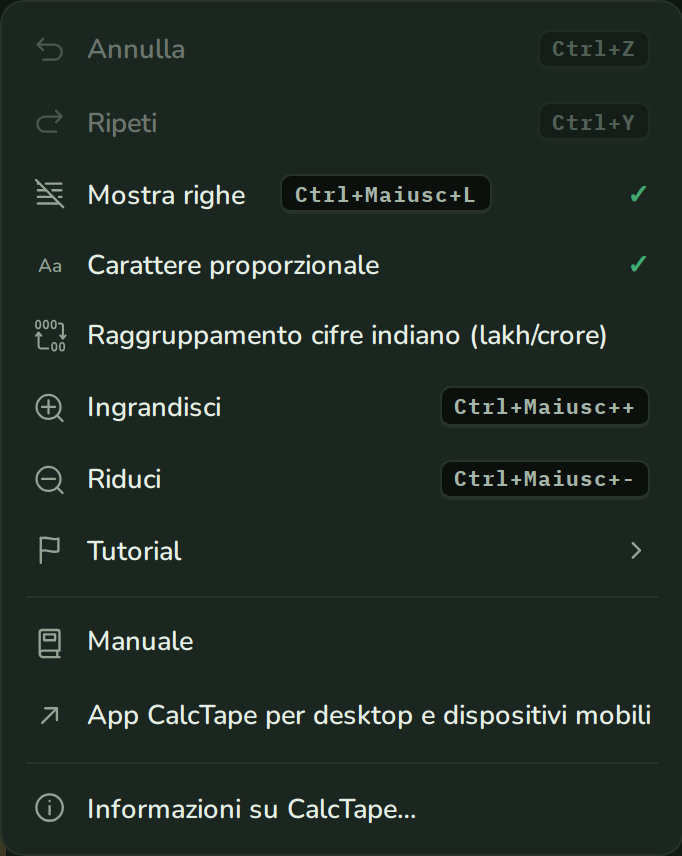Click the zoom-in magnifier icon
Viewport: 682px width, 856px height.
50,408
